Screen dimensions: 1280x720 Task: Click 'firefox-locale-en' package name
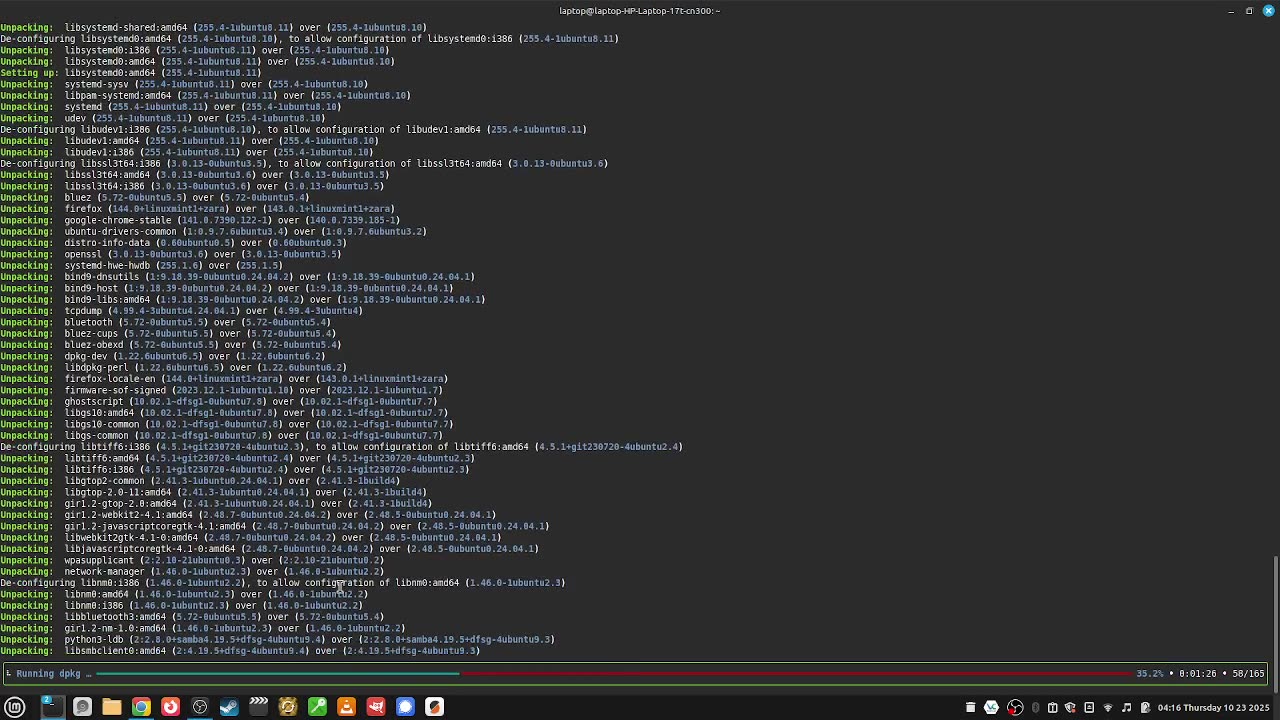[110, 379]
